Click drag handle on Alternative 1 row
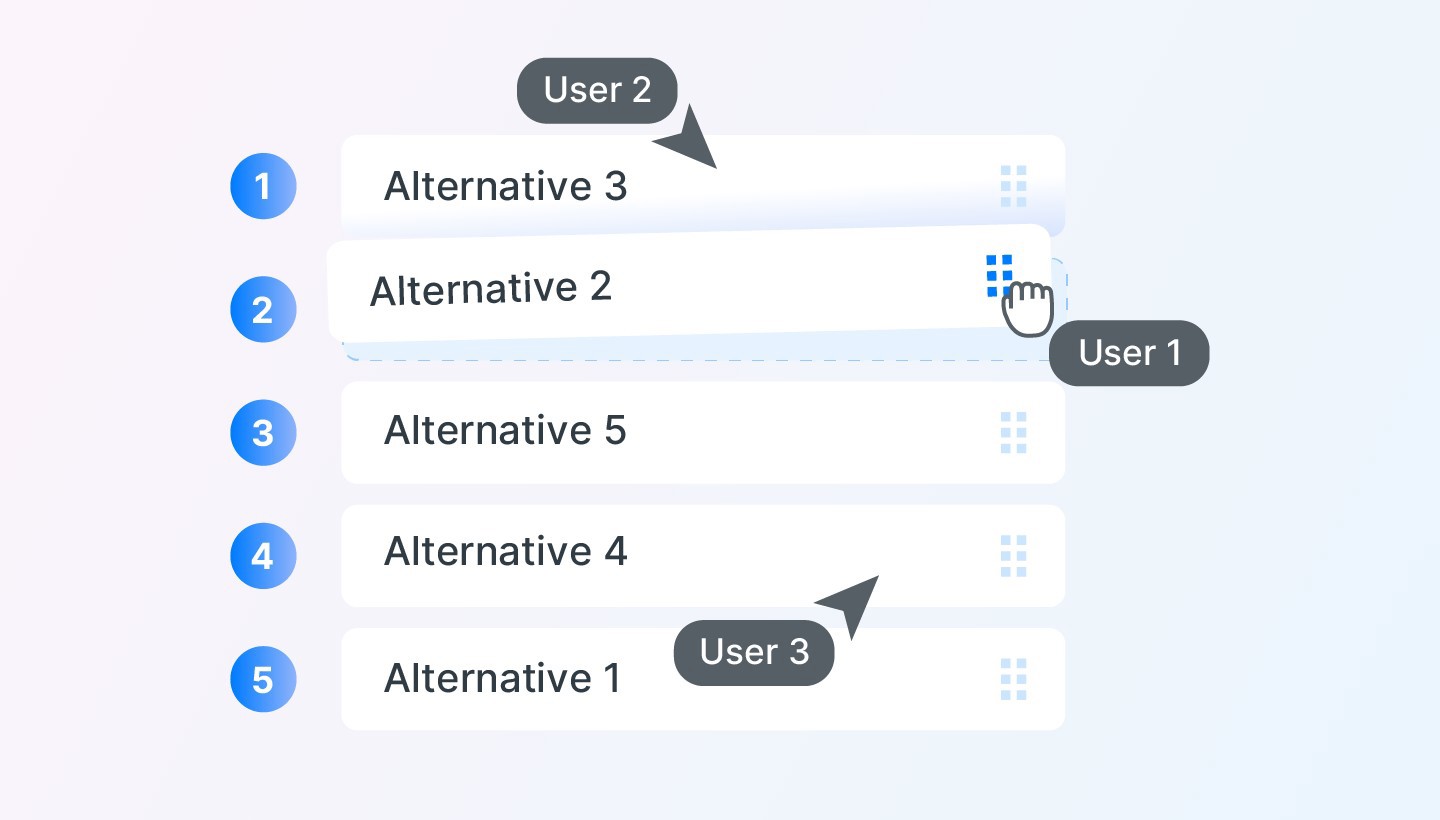1440x820 pixels. [x=1013, y=679]
